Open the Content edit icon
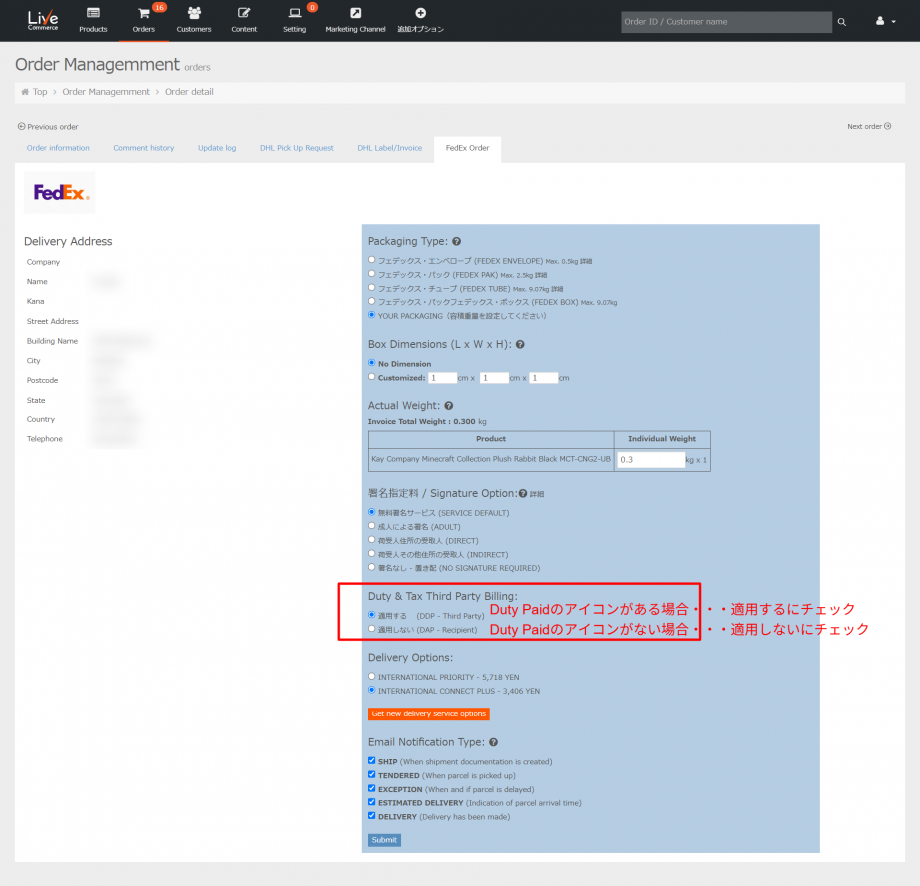Viewport: 920px width, 886px height. pos(244,13)
